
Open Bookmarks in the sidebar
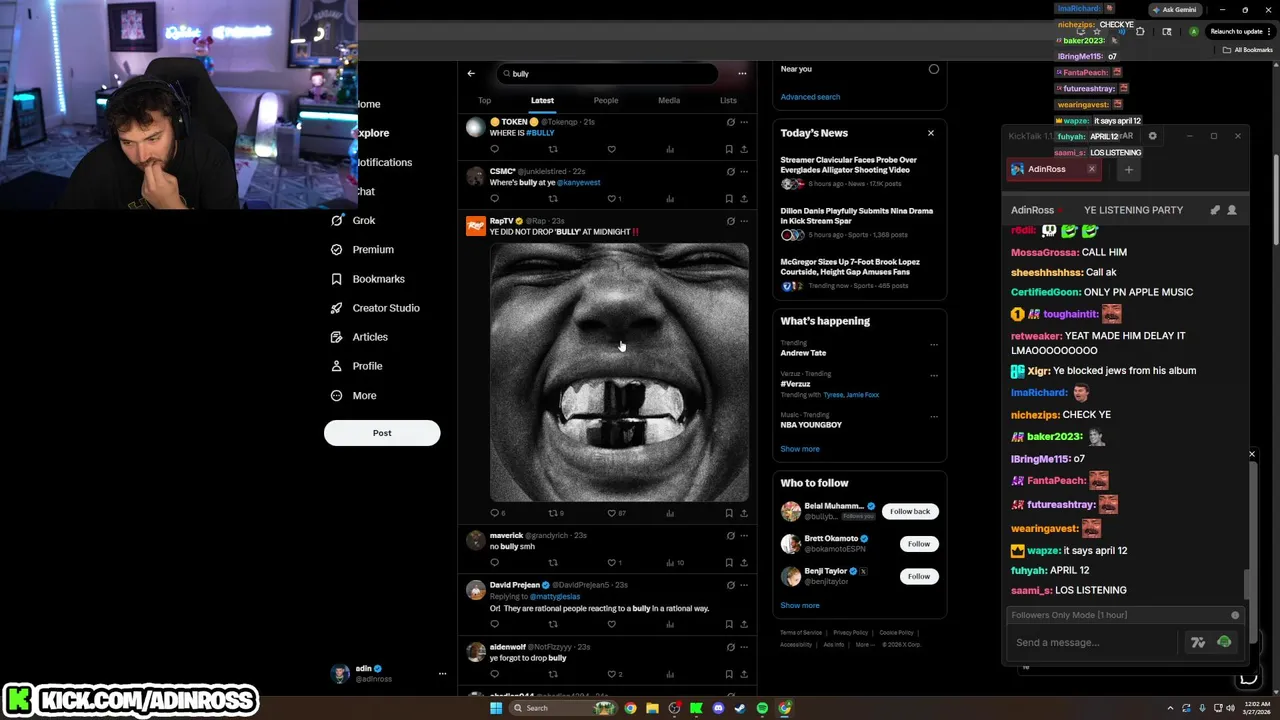pos(367,279)
